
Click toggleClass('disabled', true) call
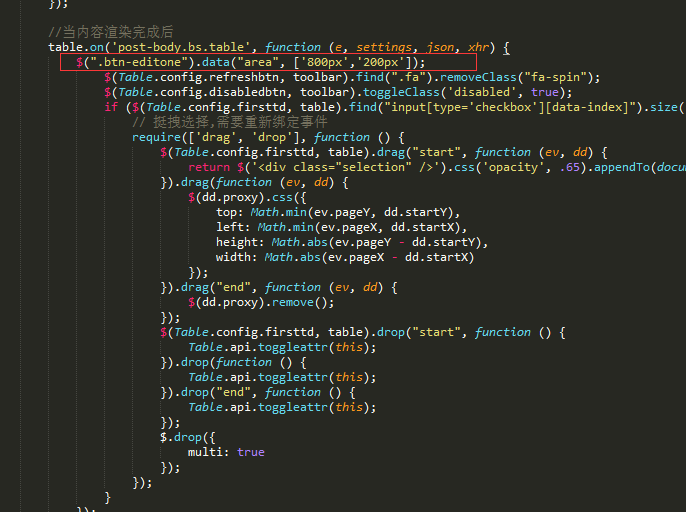(x=467, y=92)
